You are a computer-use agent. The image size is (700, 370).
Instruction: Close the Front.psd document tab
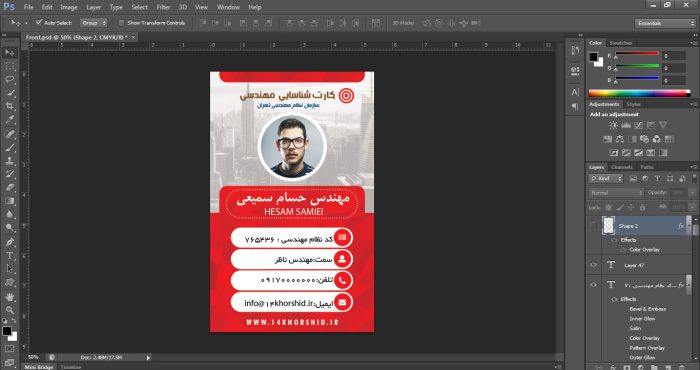tap(133, 37)
